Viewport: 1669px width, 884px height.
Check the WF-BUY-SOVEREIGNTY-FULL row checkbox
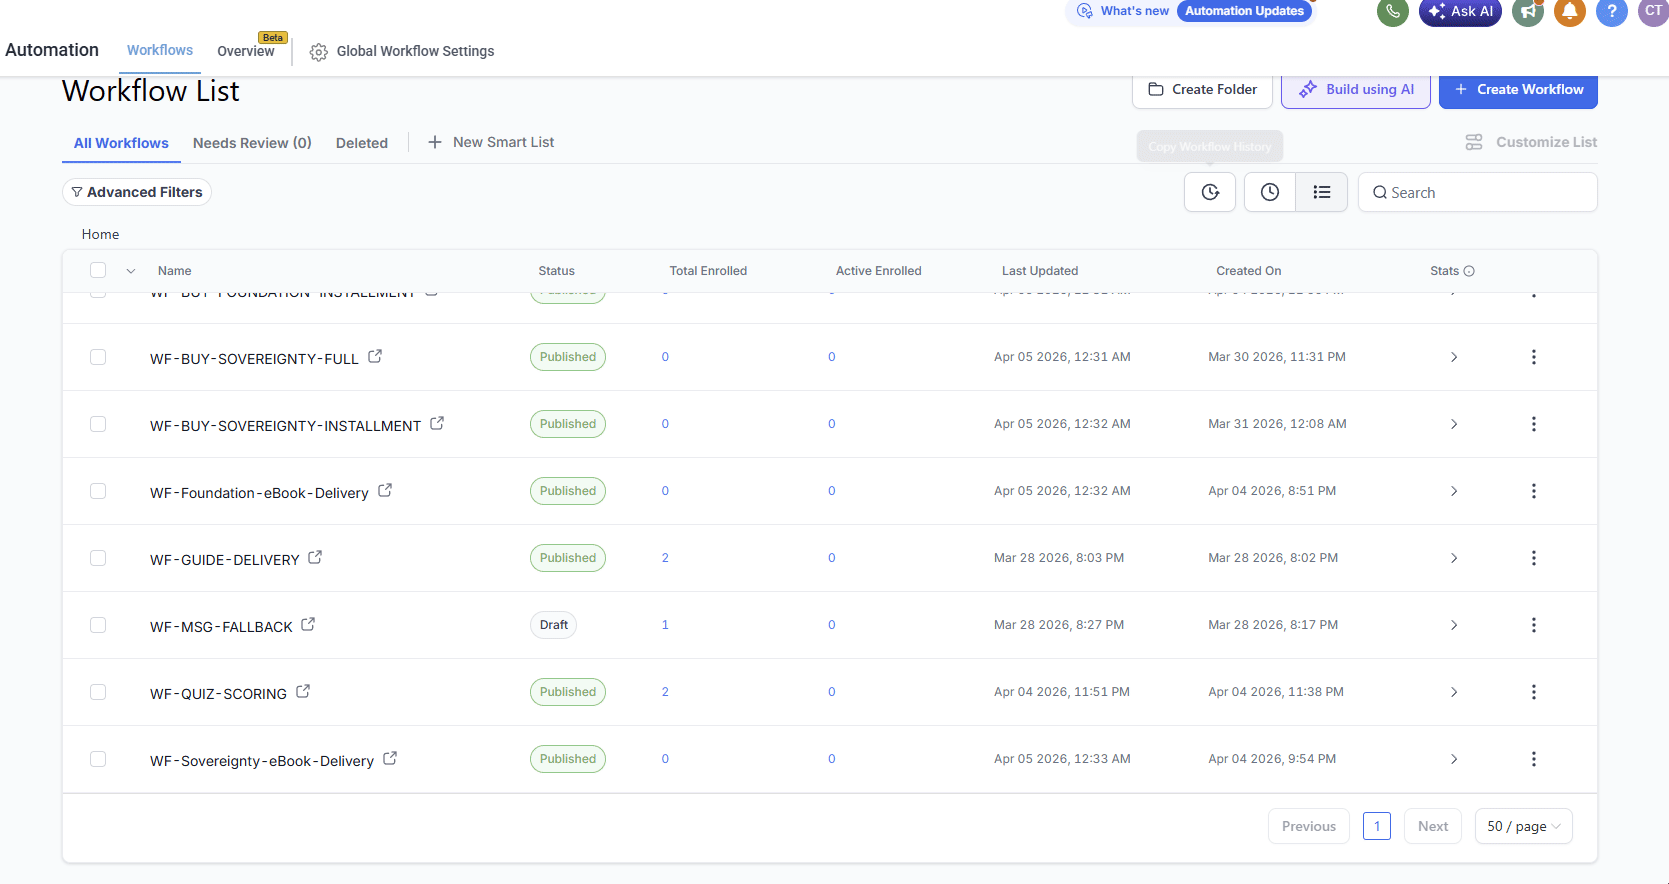tap(98, 357)
